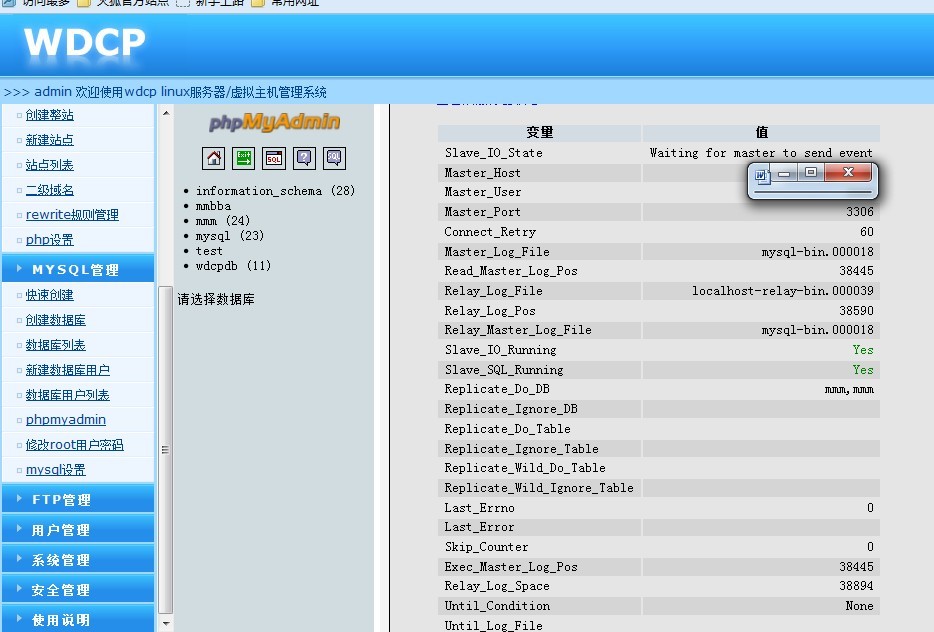Select the wdcpdb database
This screenshot has width=934, height=632.
point(219,266)
